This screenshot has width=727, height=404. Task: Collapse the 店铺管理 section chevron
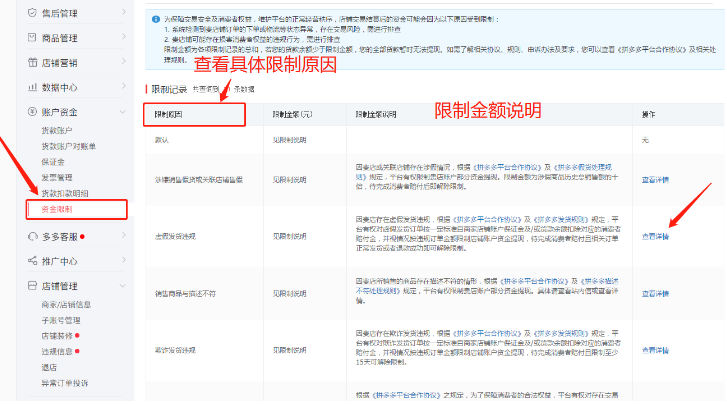pyautogui.click(x=123, y=286)
